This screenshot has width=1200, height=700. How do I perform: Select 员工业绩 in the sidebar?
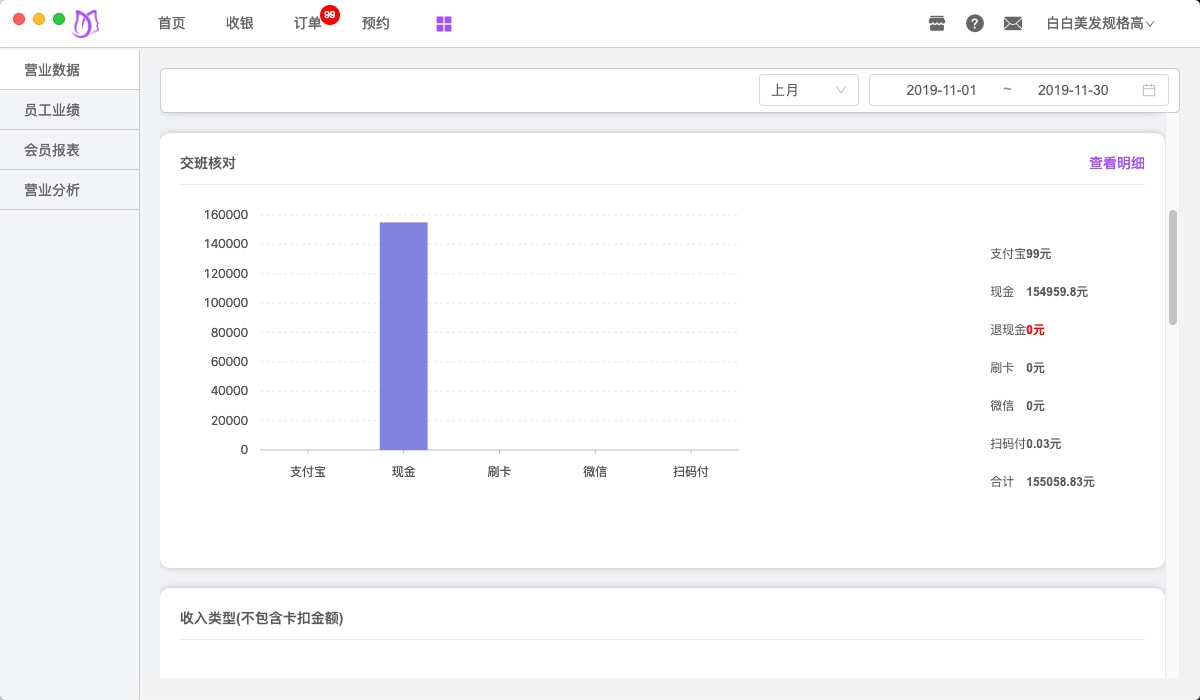(x=52, y=110)
